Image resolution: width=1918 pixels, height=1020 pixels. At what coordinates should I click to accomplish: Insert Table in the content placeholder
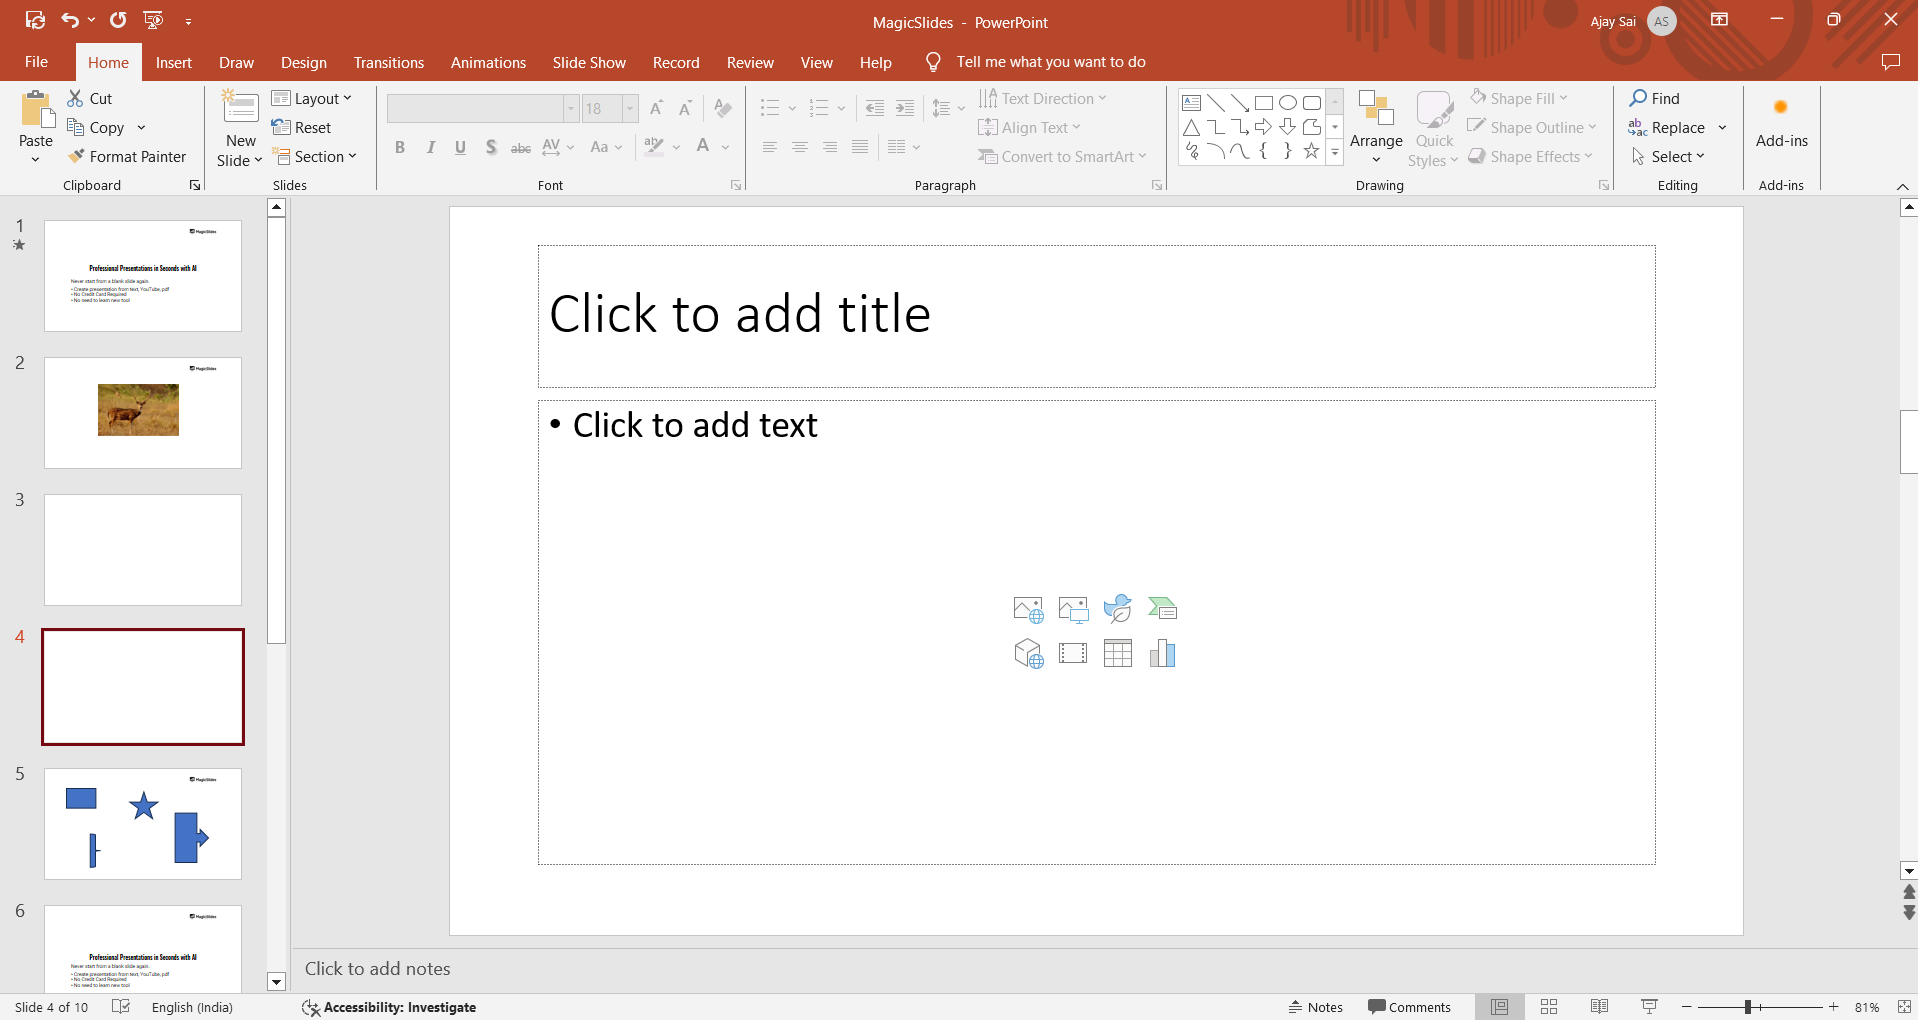click(1118, 654)
